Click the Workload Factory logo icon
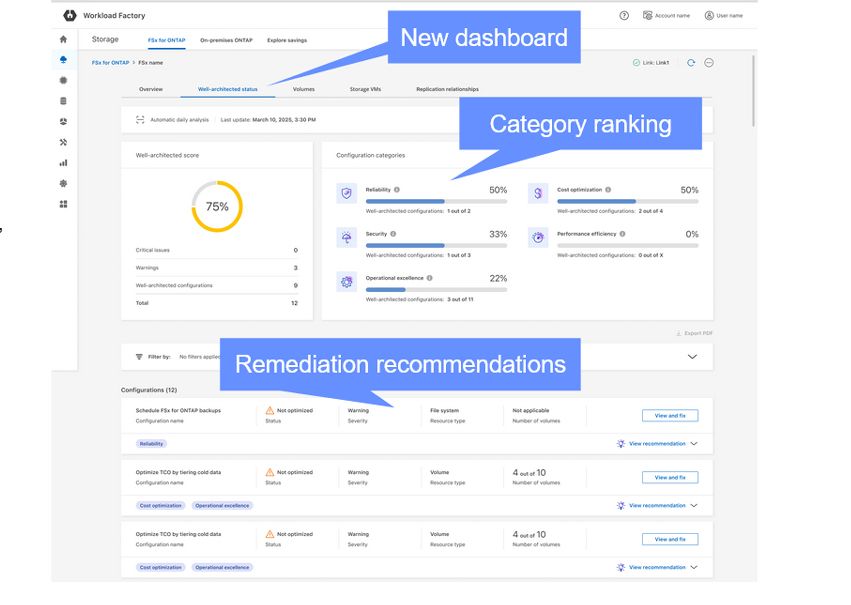The height and width of the screenshot is (605, 851). [70, 15]
